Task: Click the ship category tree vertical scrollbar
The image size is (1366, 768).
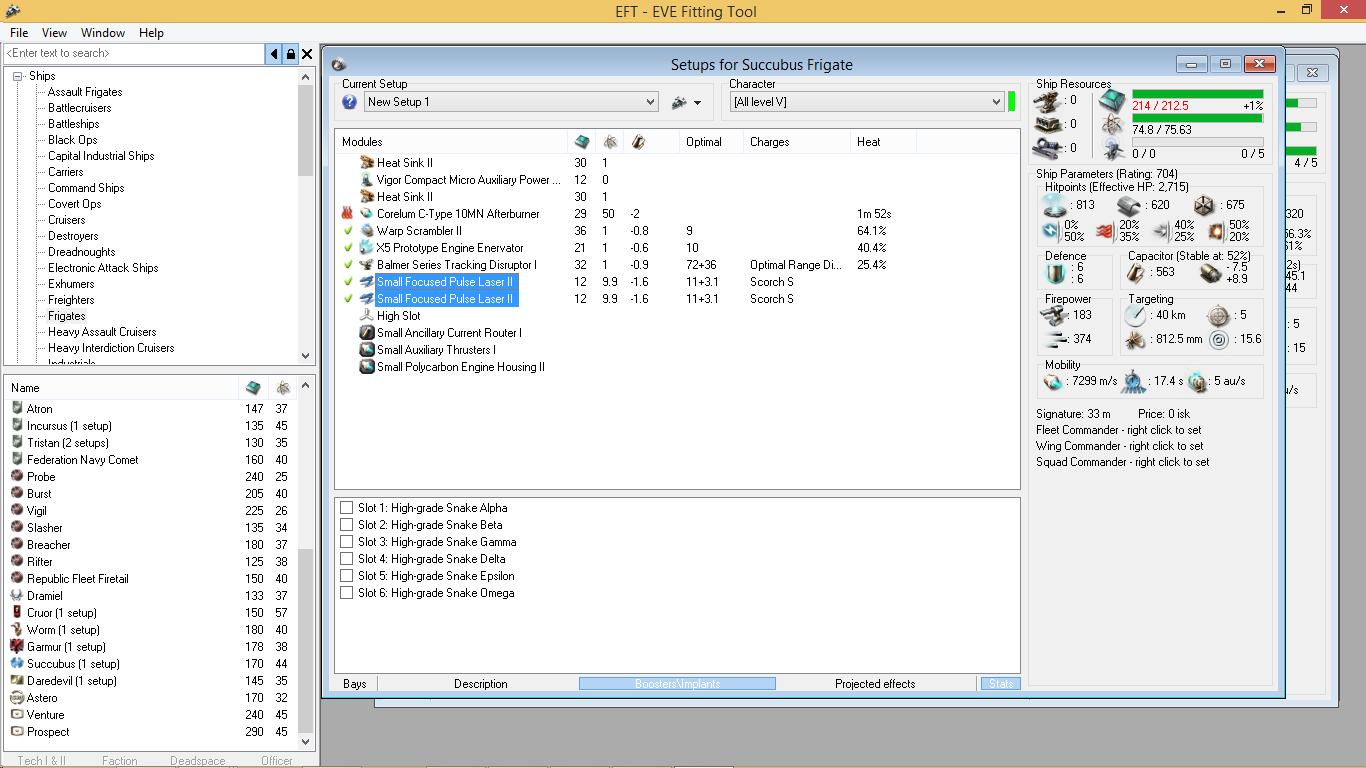Action: 306,215
